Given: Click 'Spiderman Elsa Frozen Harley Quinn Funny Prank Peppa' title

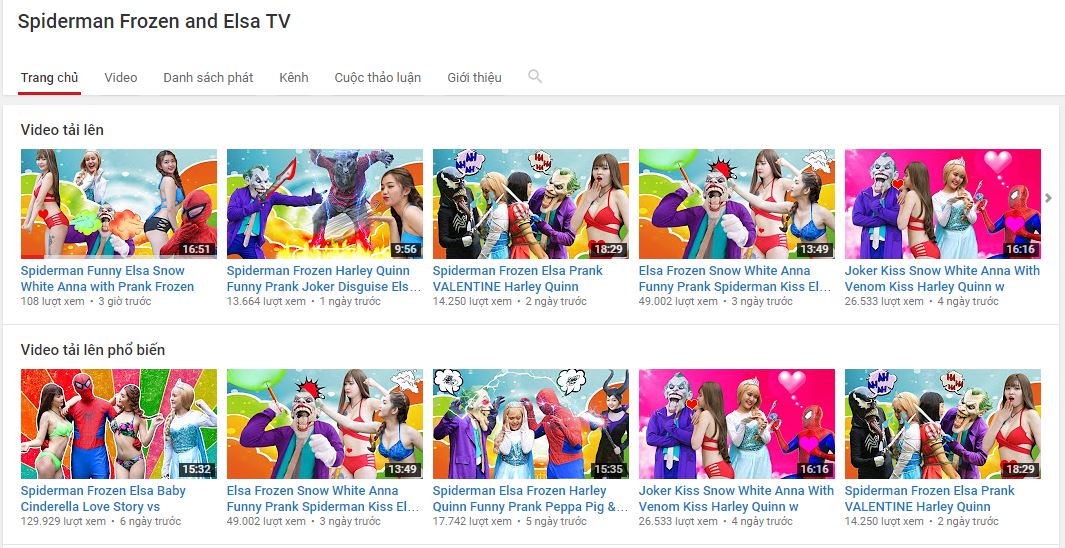Looking at the screenshot, I should point(530,498).
